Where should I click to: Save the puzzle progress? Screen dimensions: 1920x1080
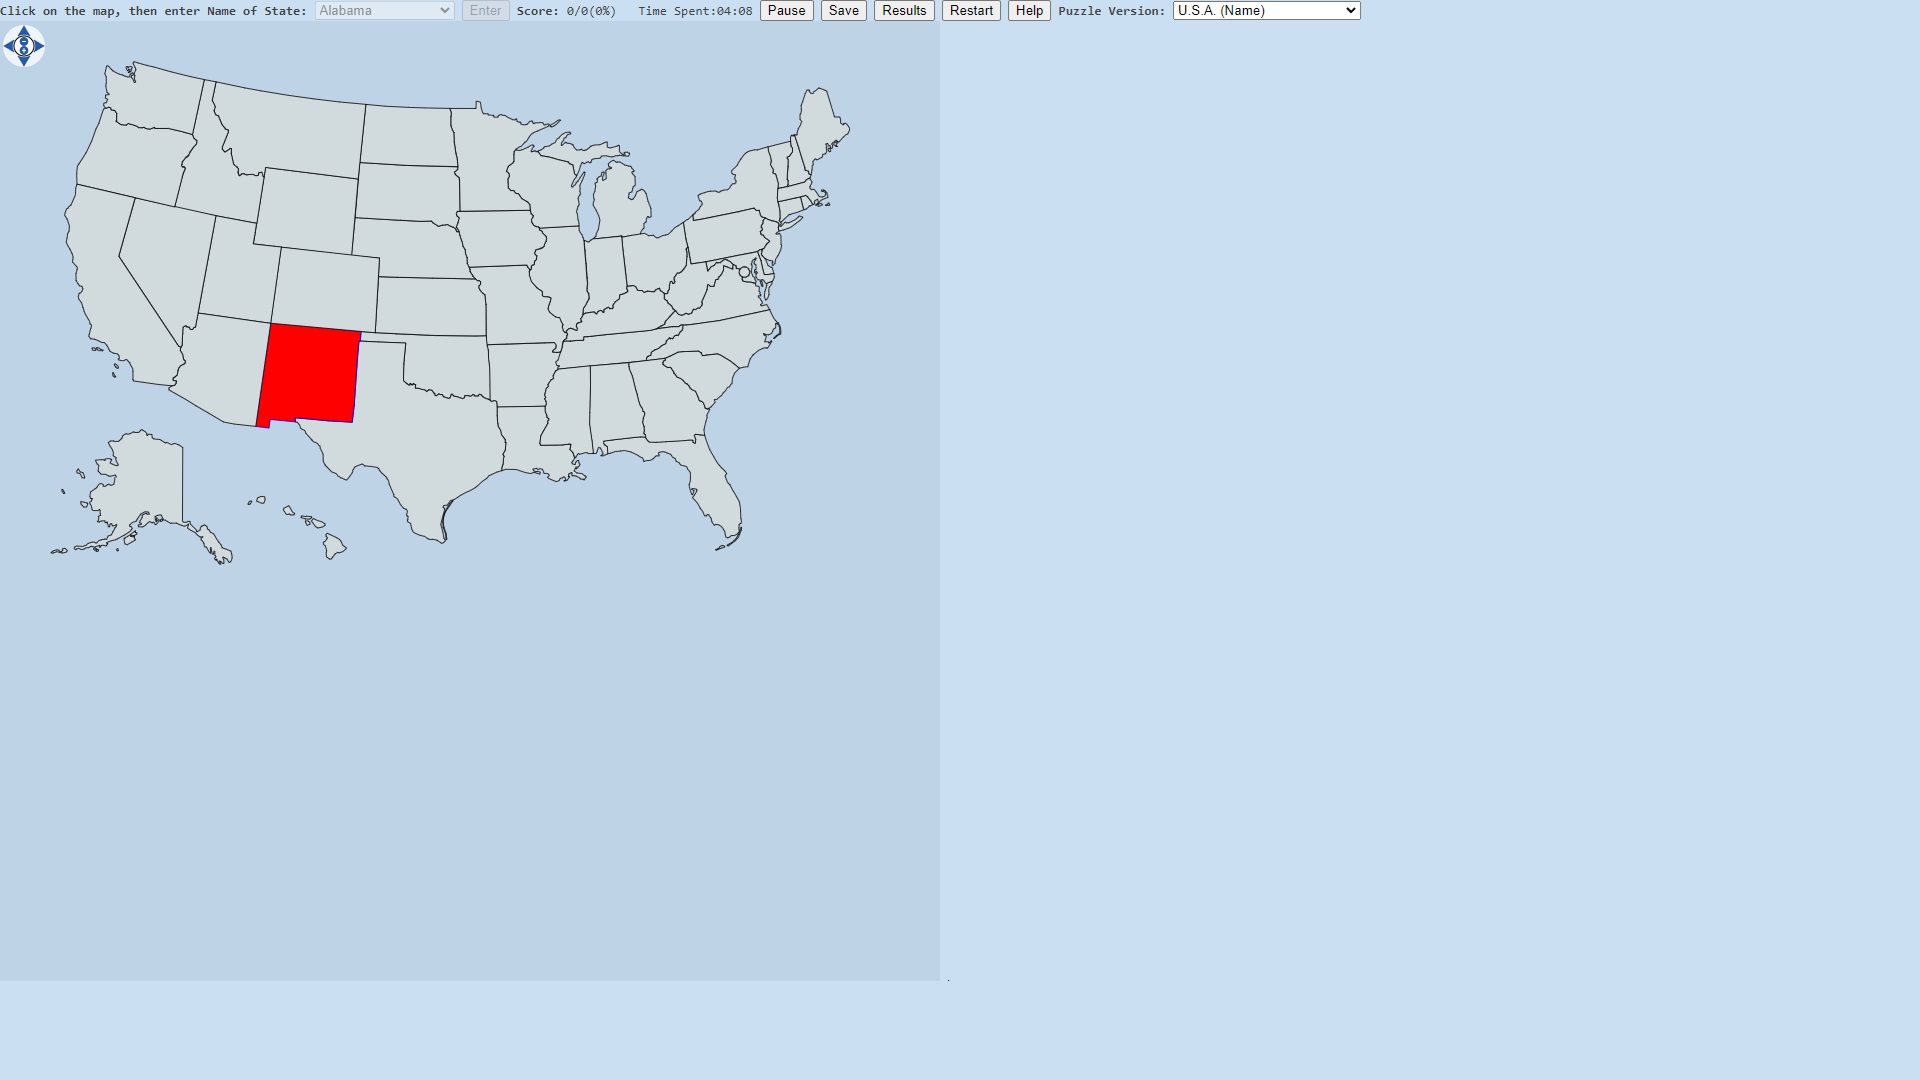pyautogui.click(x=843, y=11)
